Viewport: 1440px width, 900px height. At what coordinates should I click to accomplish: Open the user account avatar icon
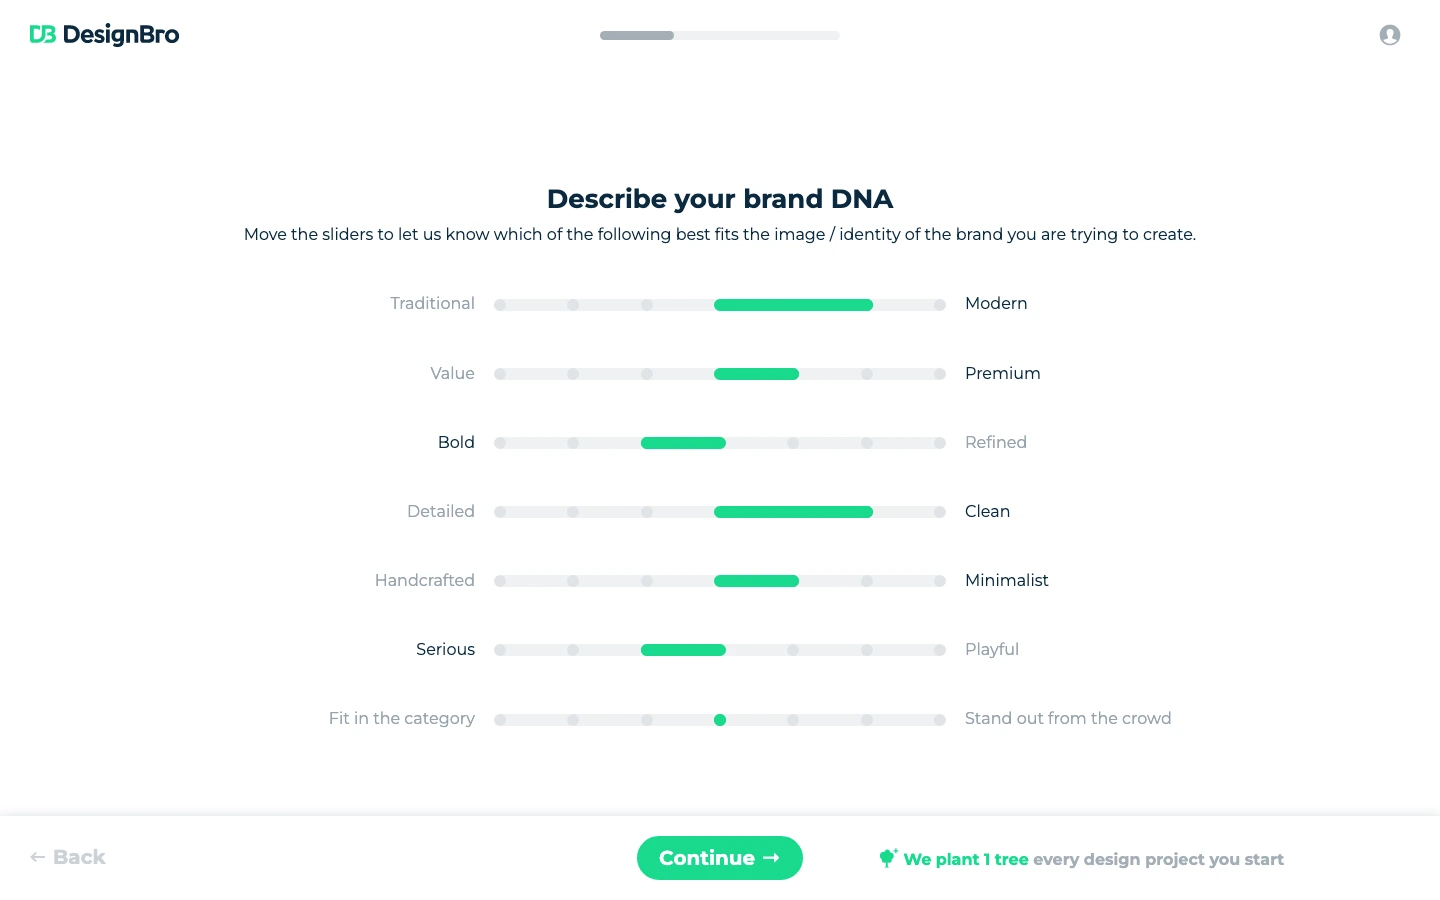tap(1390, 35)
